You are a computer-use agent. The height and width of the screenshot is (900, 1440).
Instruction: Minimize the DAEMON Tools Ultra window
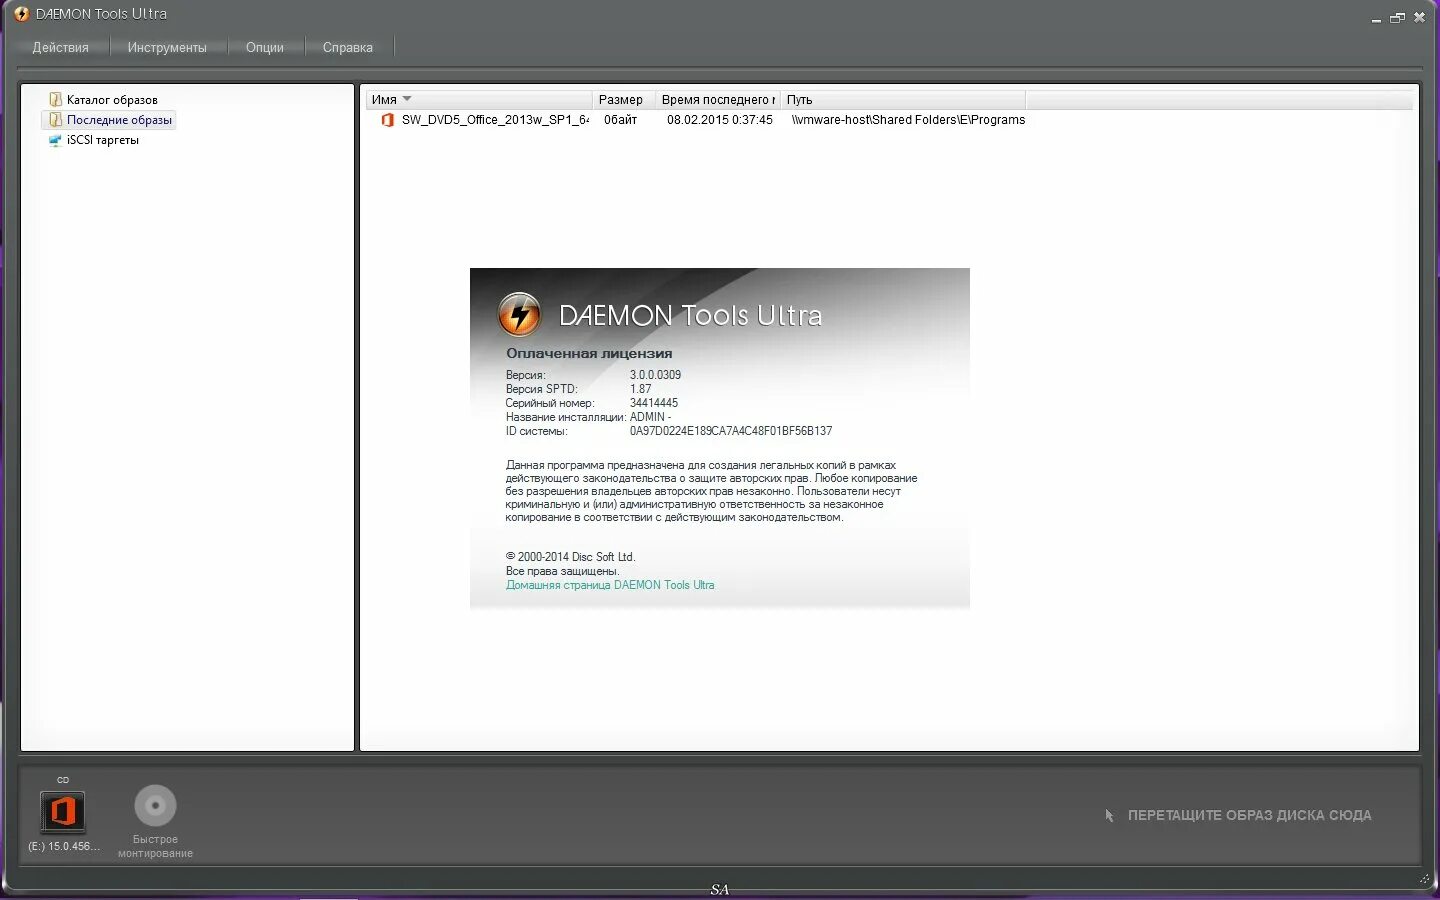[1377, 18]
